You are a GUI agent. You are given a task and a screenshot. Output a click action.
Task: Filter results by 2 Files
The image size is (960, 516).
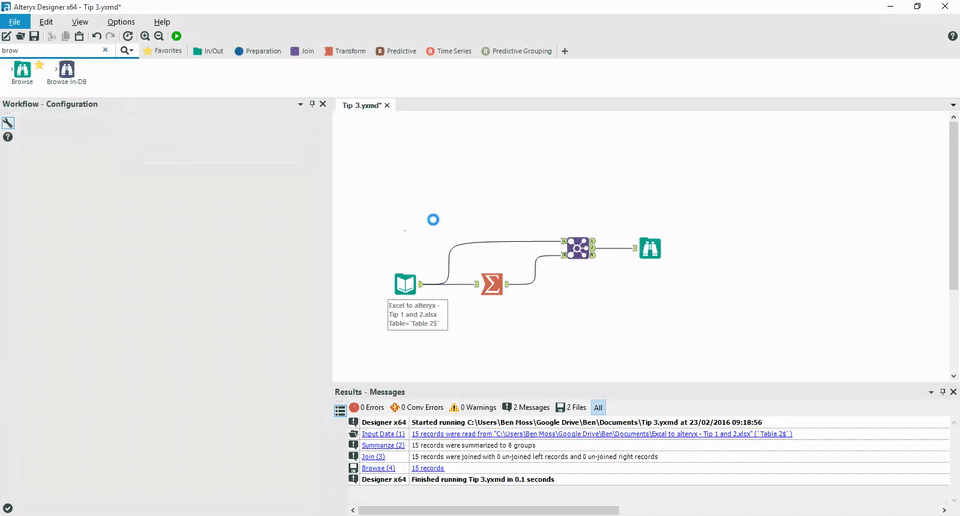(x=571, y=407)
